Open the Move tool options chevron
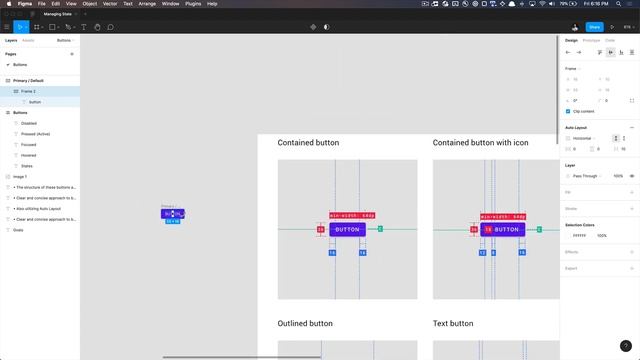 tap(26, 27)
